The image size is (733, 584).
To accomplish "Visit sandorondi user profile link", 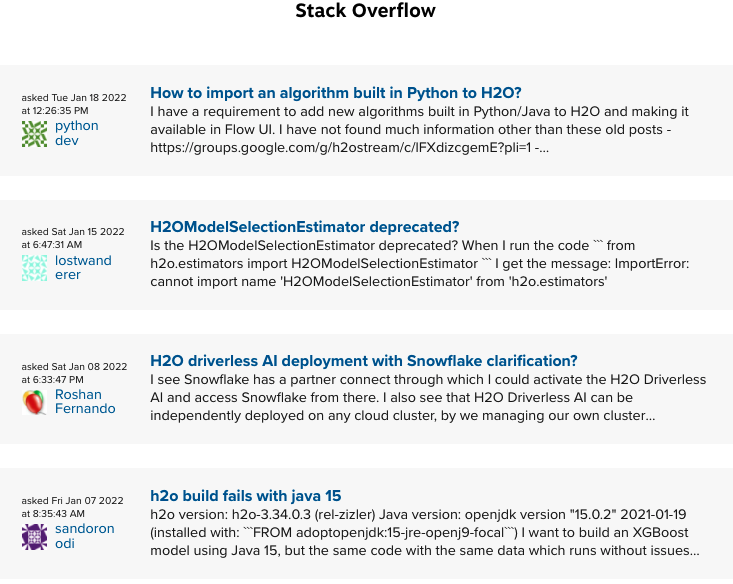I will click(x=85, y=536).
